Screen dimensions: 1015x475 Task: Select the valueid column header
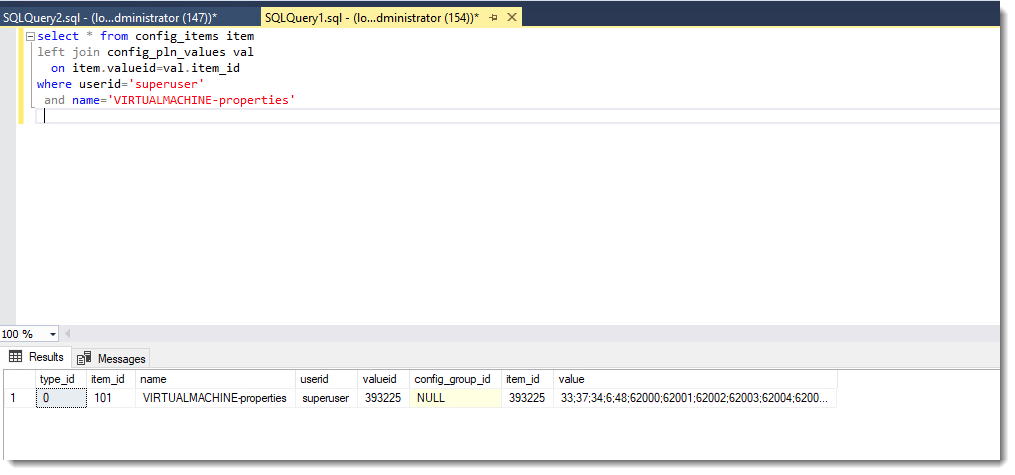point(384,379)
